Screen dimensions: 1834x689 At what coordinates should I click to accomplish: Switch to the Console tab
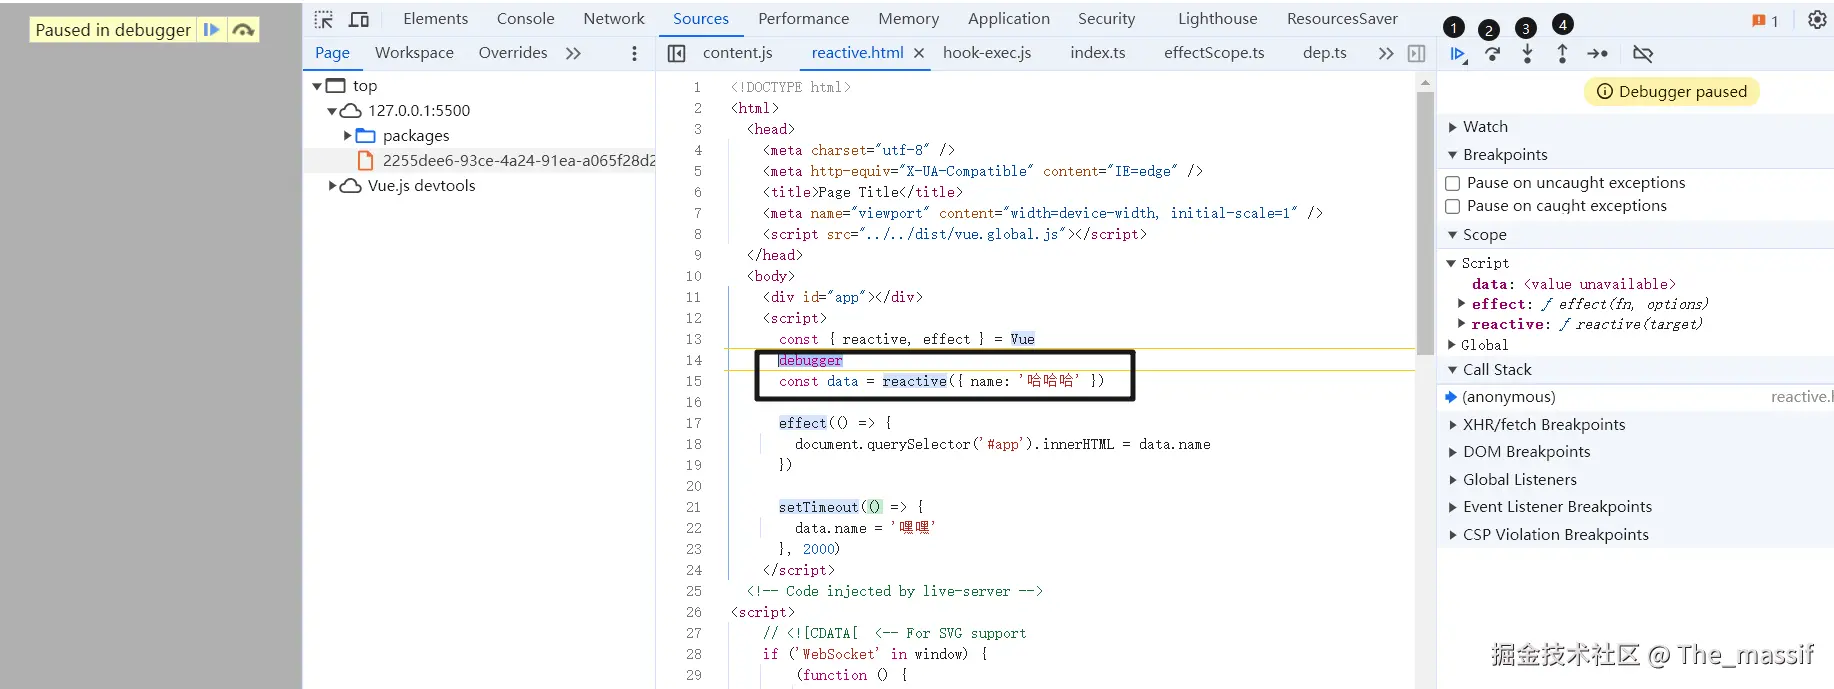(x=525, y=19)
